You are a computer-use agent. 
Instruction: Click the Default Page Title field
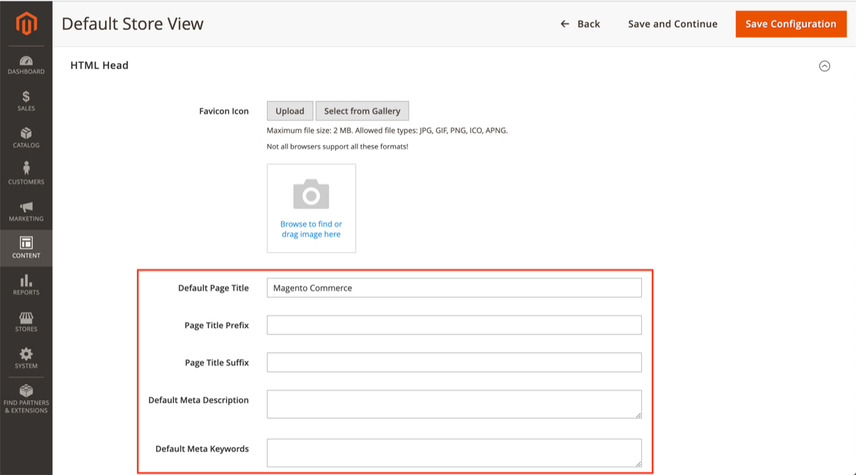point(454,288)
